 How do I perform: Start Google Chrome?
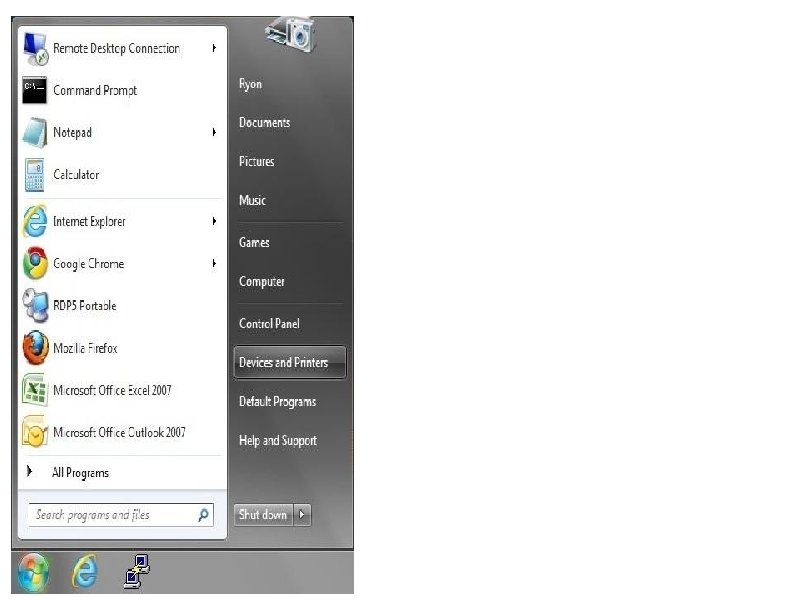pyautogui.click(x=87, y=263)
